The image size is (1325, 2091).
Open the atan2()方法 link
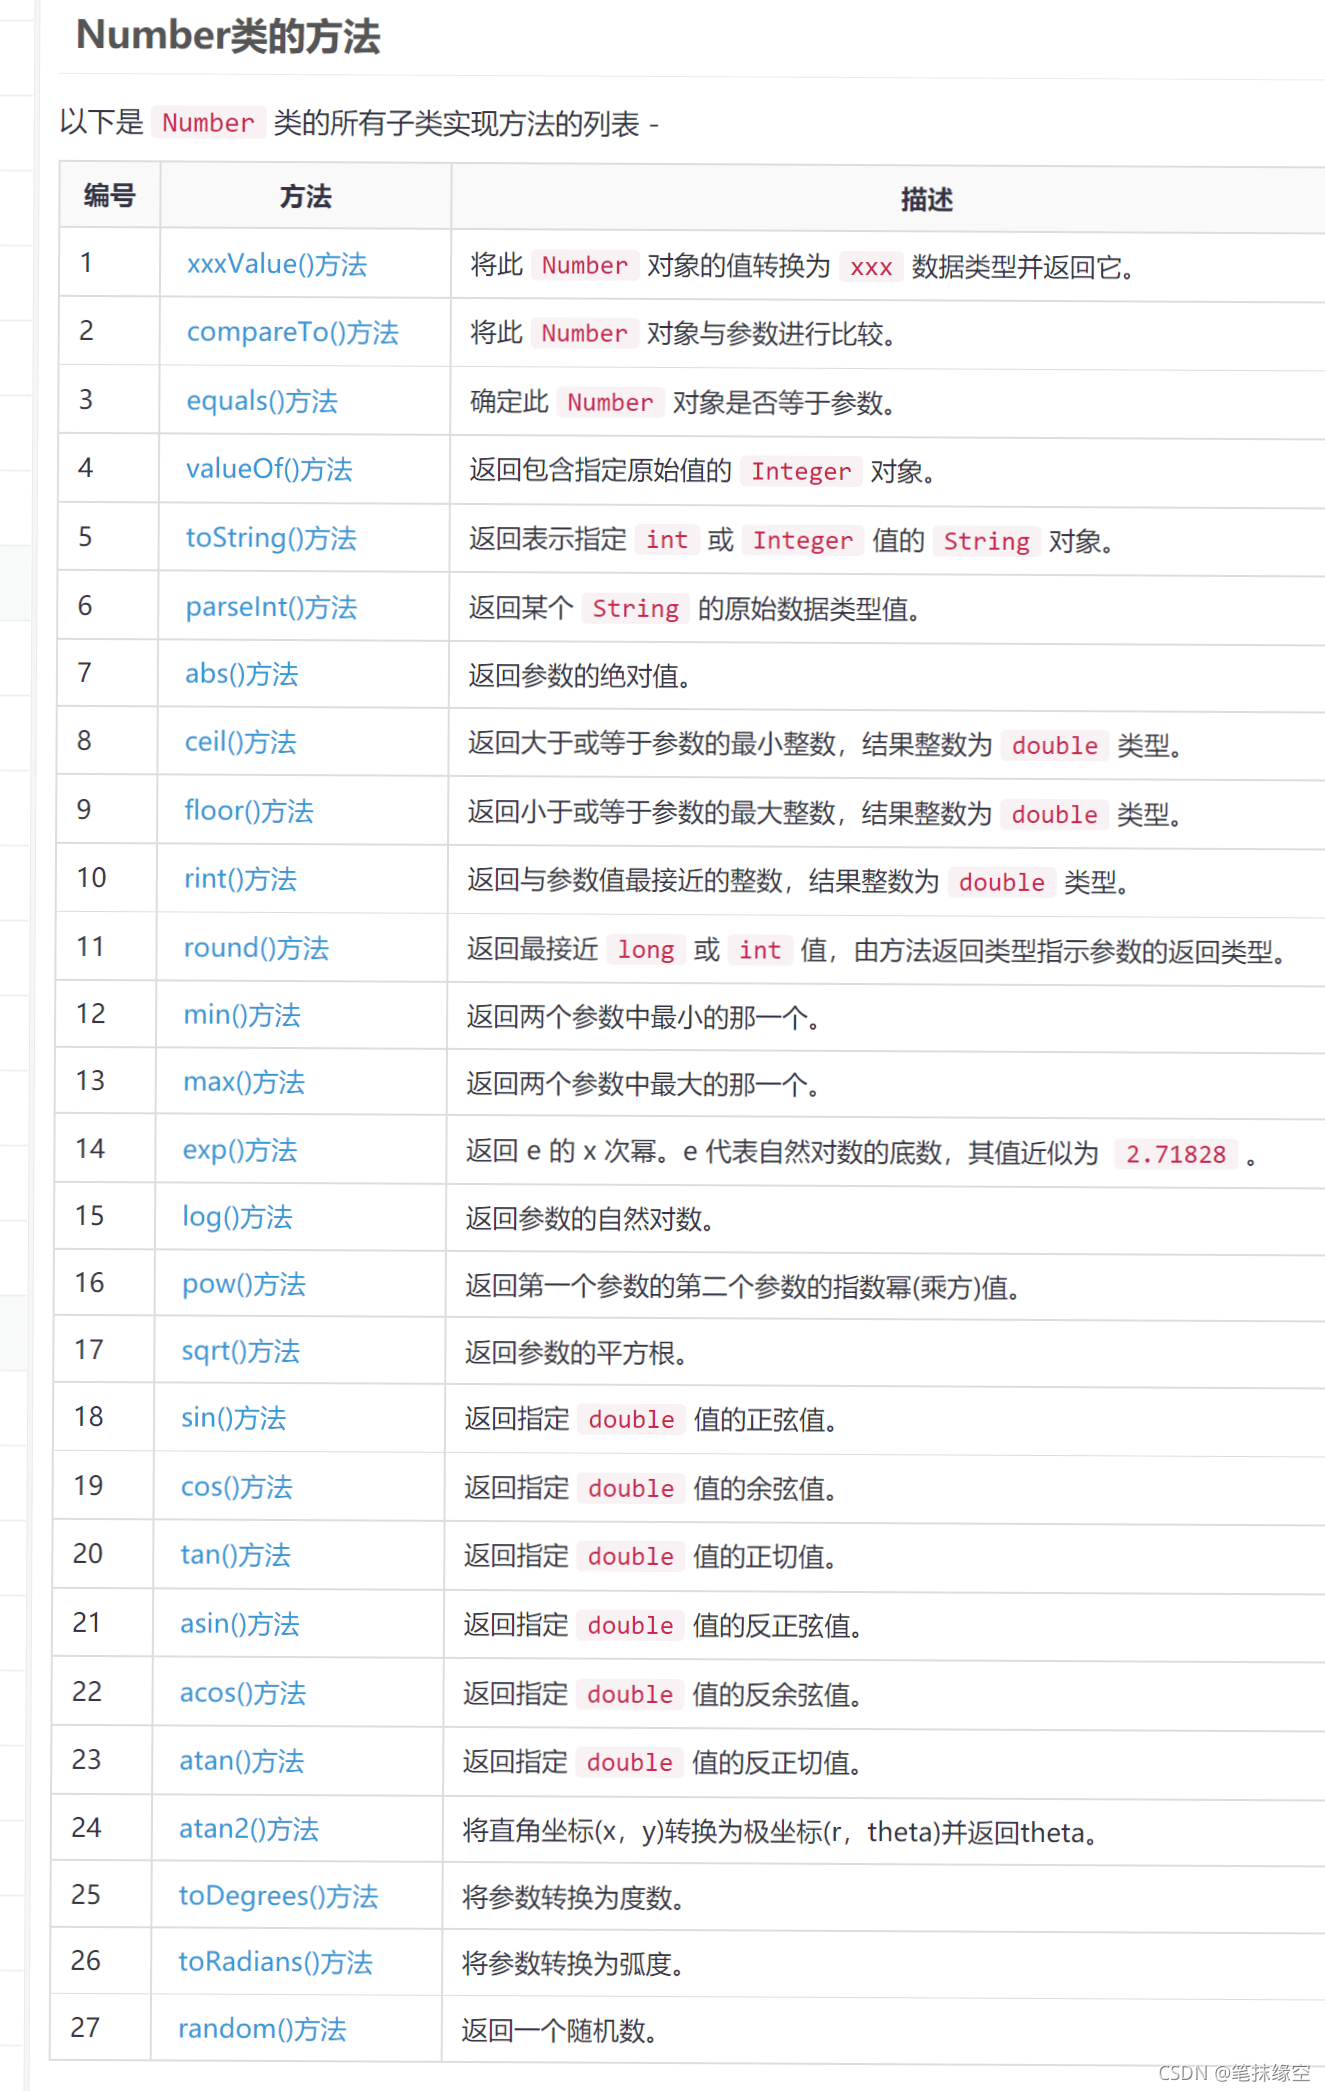249,1829
